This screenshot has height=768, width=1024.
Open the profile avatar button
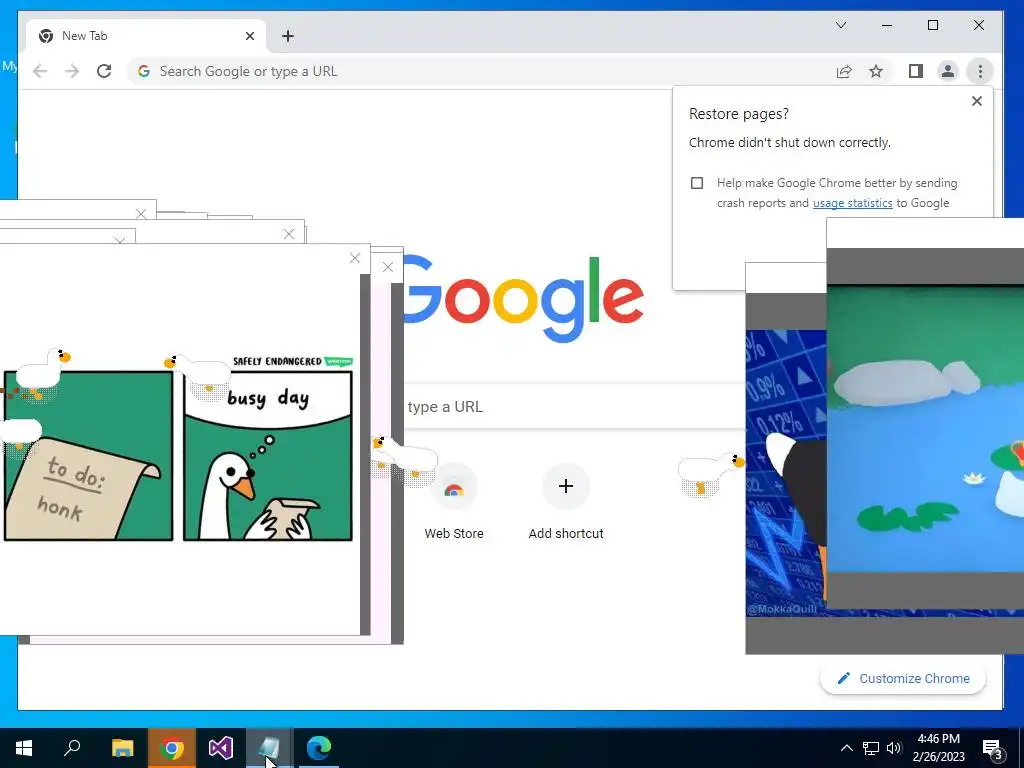point(948,71)
